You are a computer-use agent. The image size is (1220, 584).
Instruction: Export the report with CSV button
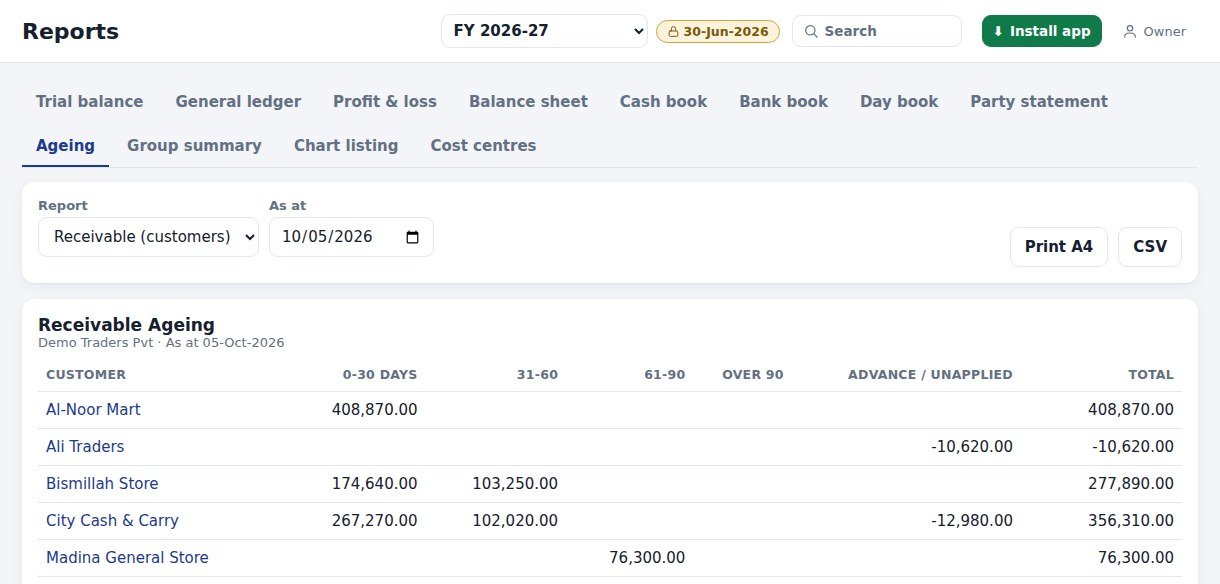click(1150, 247)
